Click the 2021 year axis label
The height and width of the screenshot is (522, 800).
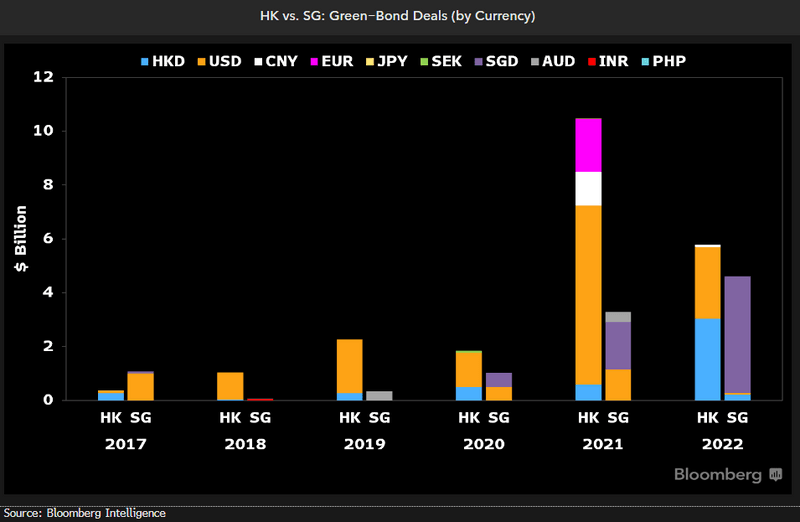click(x=603, y=444)
